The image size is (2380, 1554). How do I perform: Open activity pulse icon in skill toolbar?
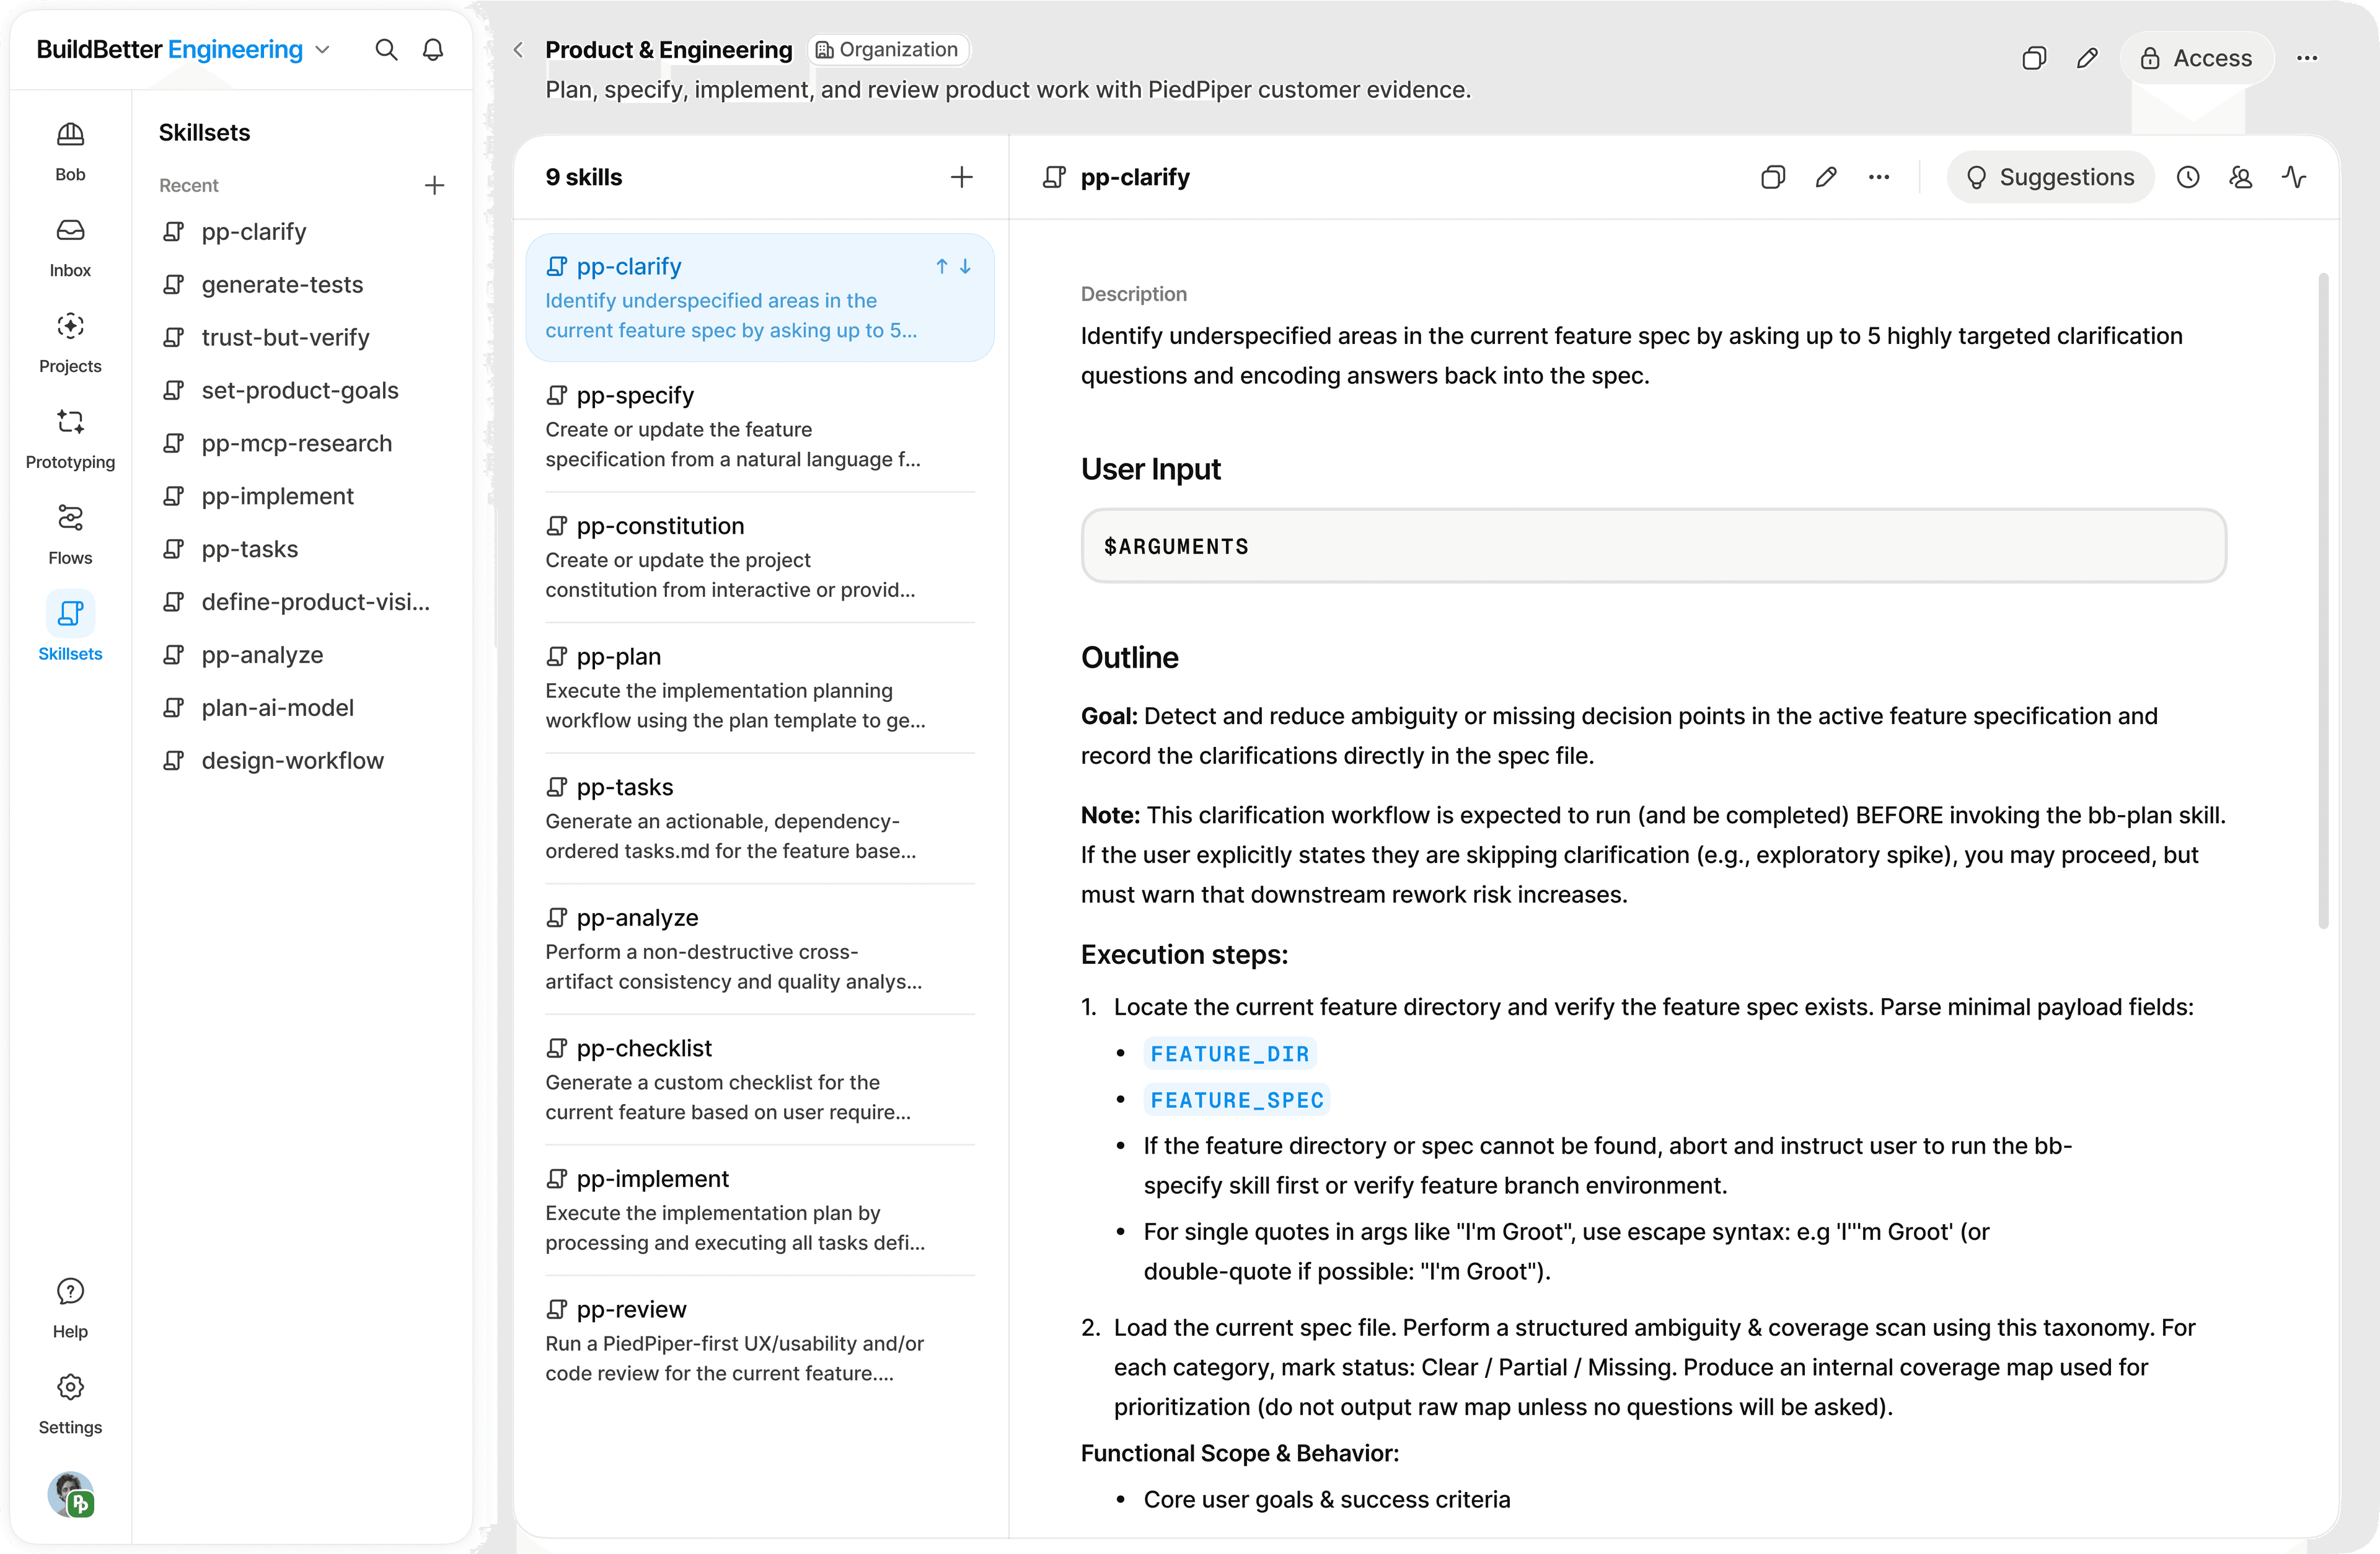pos(2294,177)
